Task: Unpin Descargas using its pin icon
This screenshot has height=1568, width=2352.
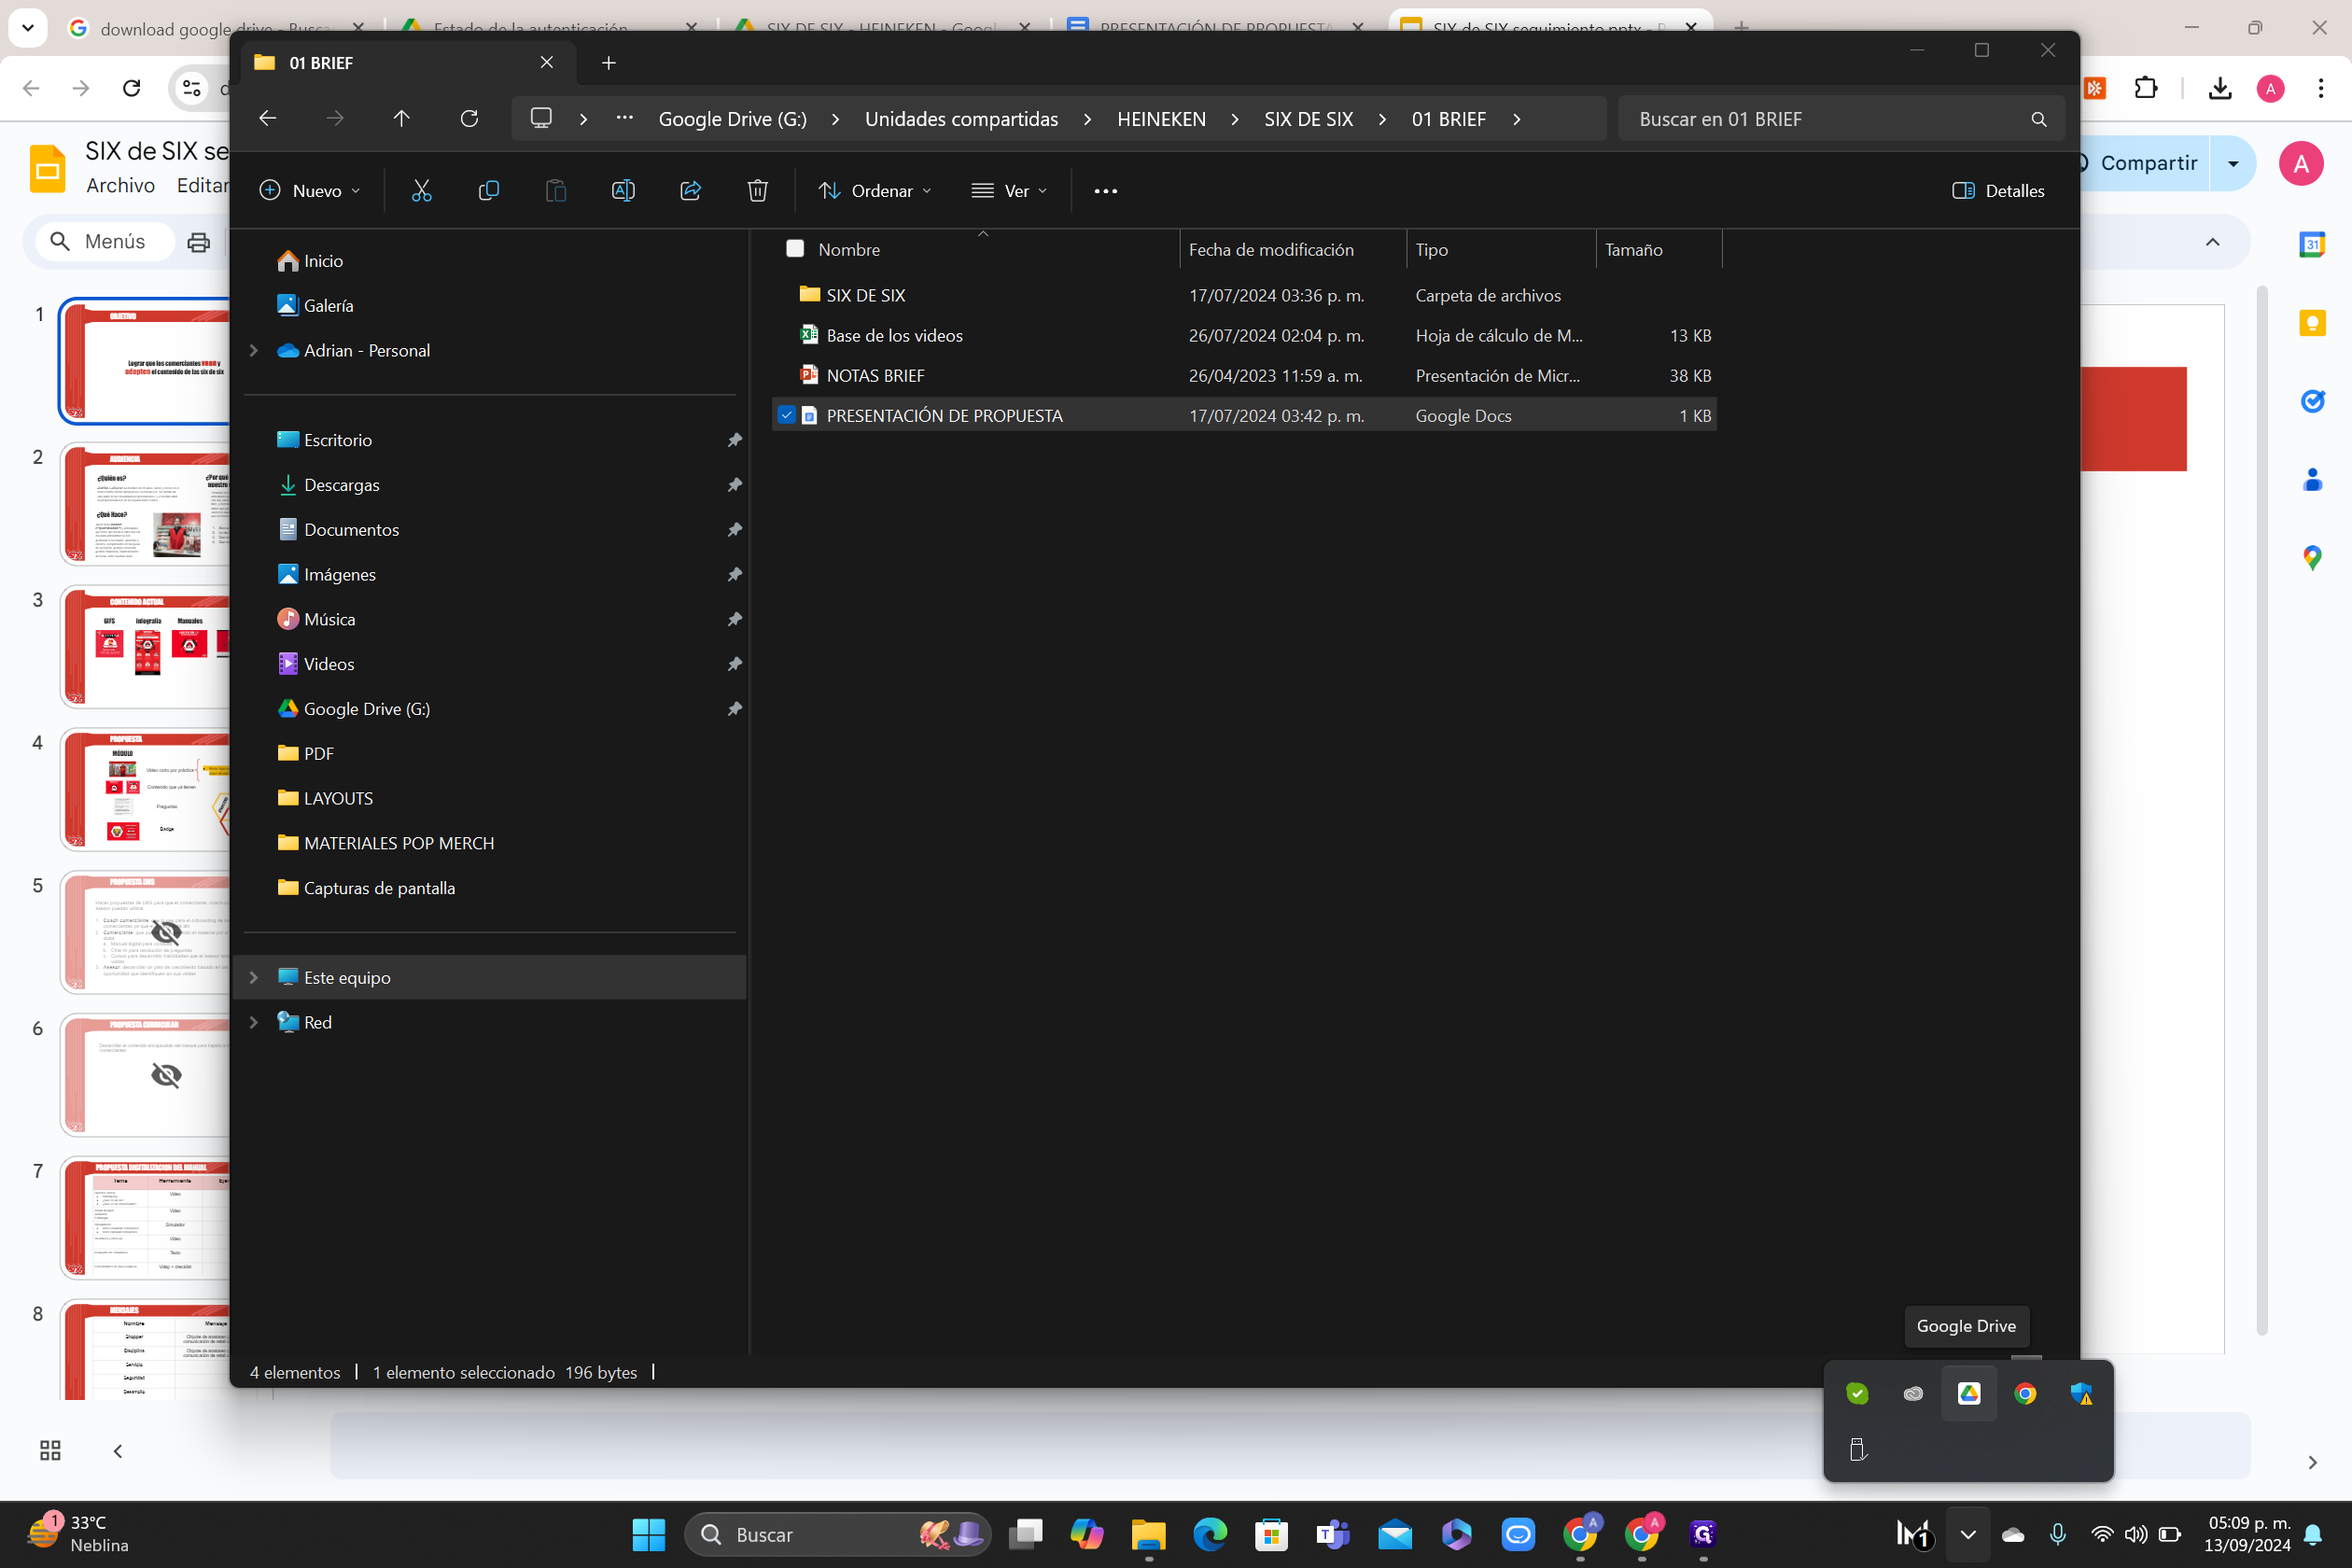Action: click(734, 485)
